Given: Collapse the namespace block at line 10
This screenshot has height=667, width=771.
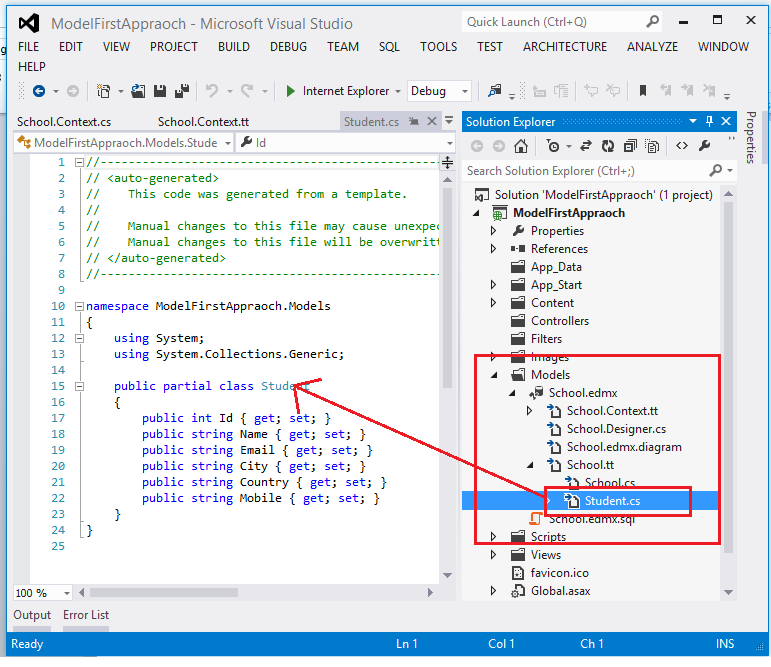Looking at the screenshot, I should [80, 306].
